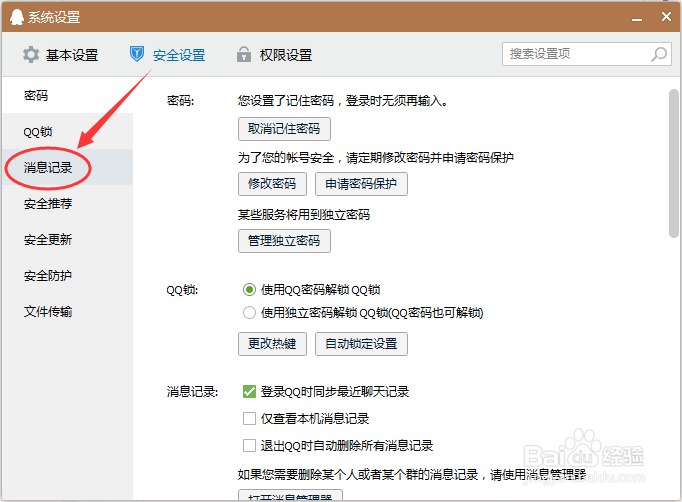
Task: Click the magnifier search icon
Action: [659, 54]
